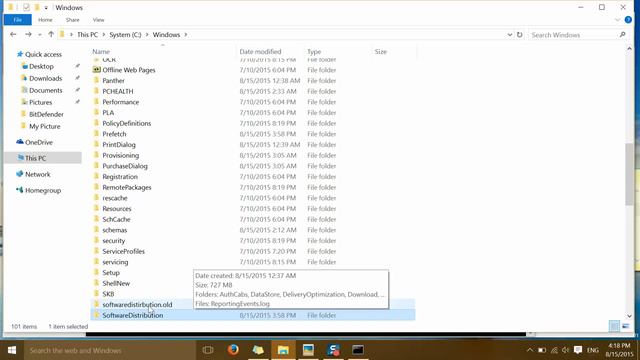Image resolution: width=640 pixels, height=360 pixels.
Task: Select Network in navigation pane
Action: pos(38,174)
